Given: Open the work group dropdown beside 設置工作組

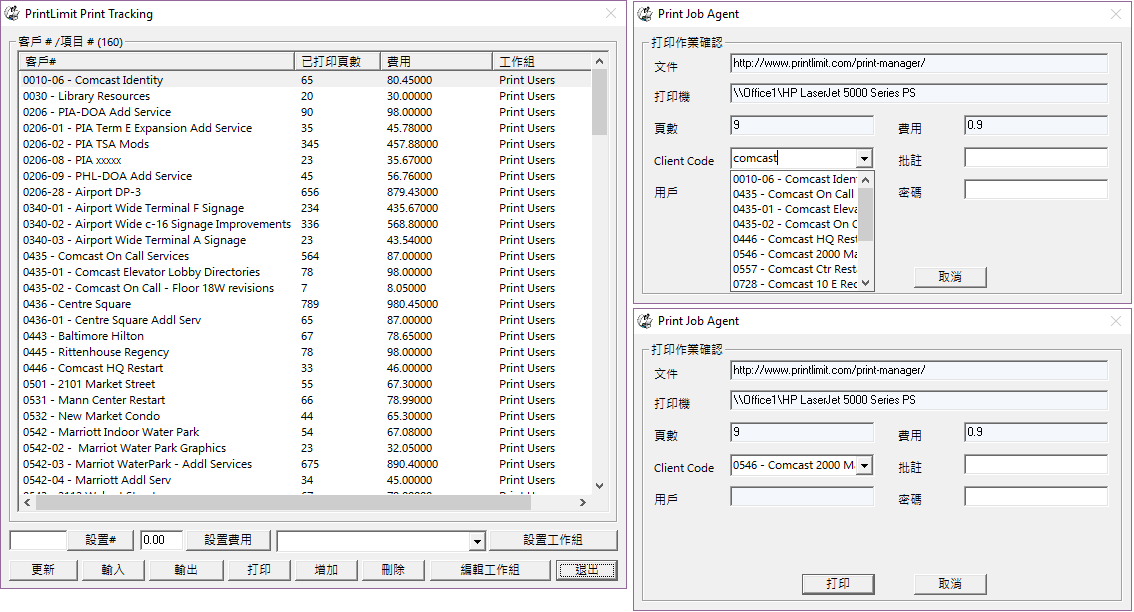Looking at the screenshot, I should point(477,540).
